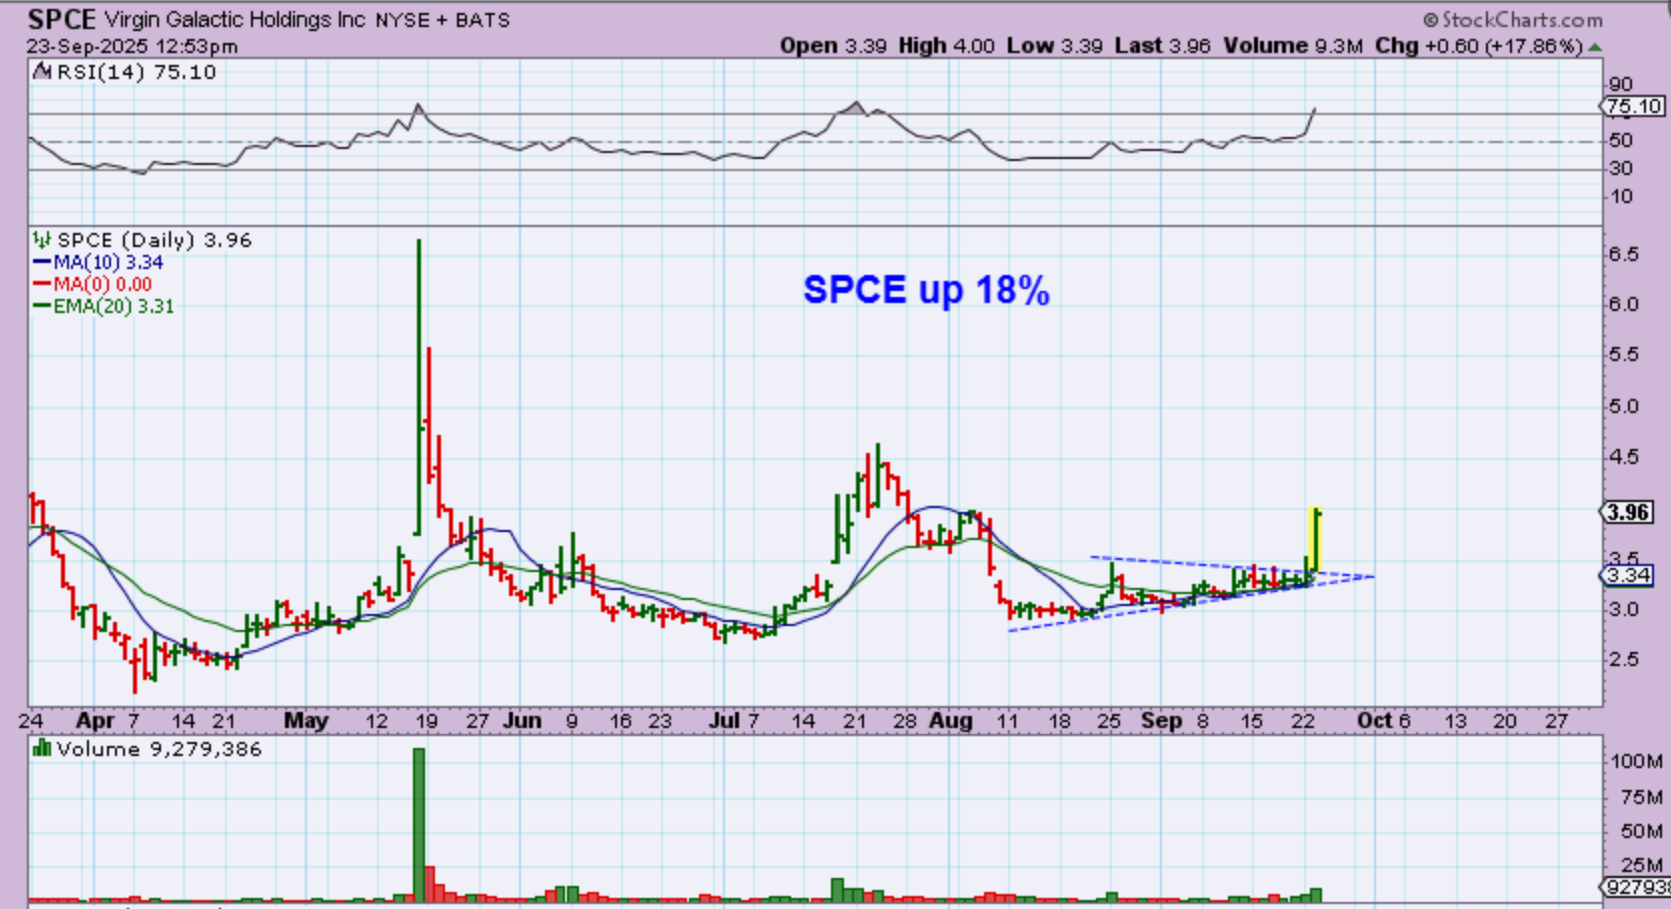1671x909 pixels.
Task: Click the 30 level on the RSI axis
Action: (1621, 168)
